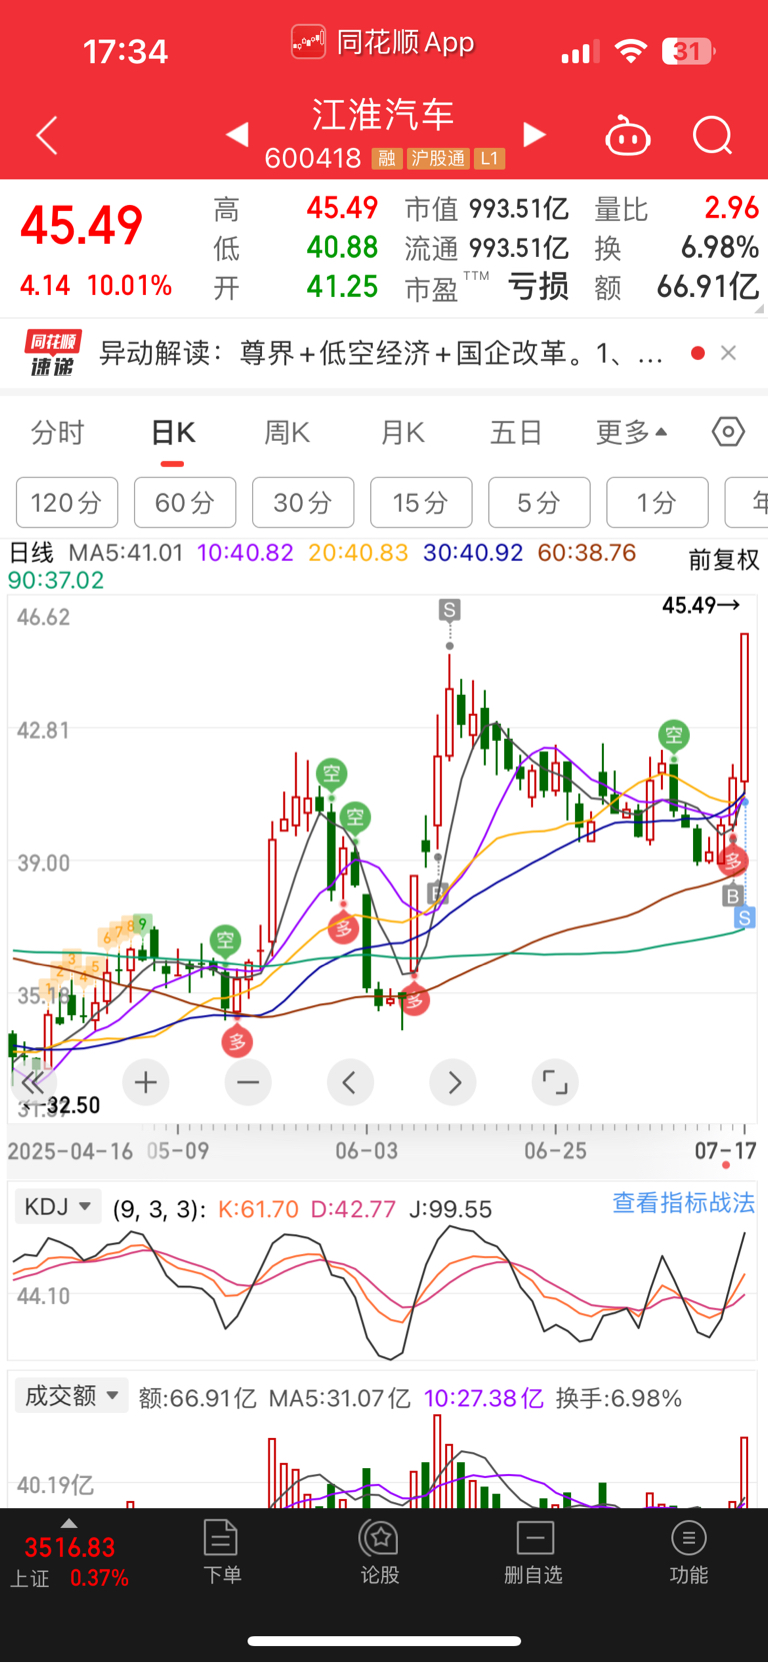The image size is (768, 1663).
Task: Choose the 15分 period button
Action: [421, 502]
